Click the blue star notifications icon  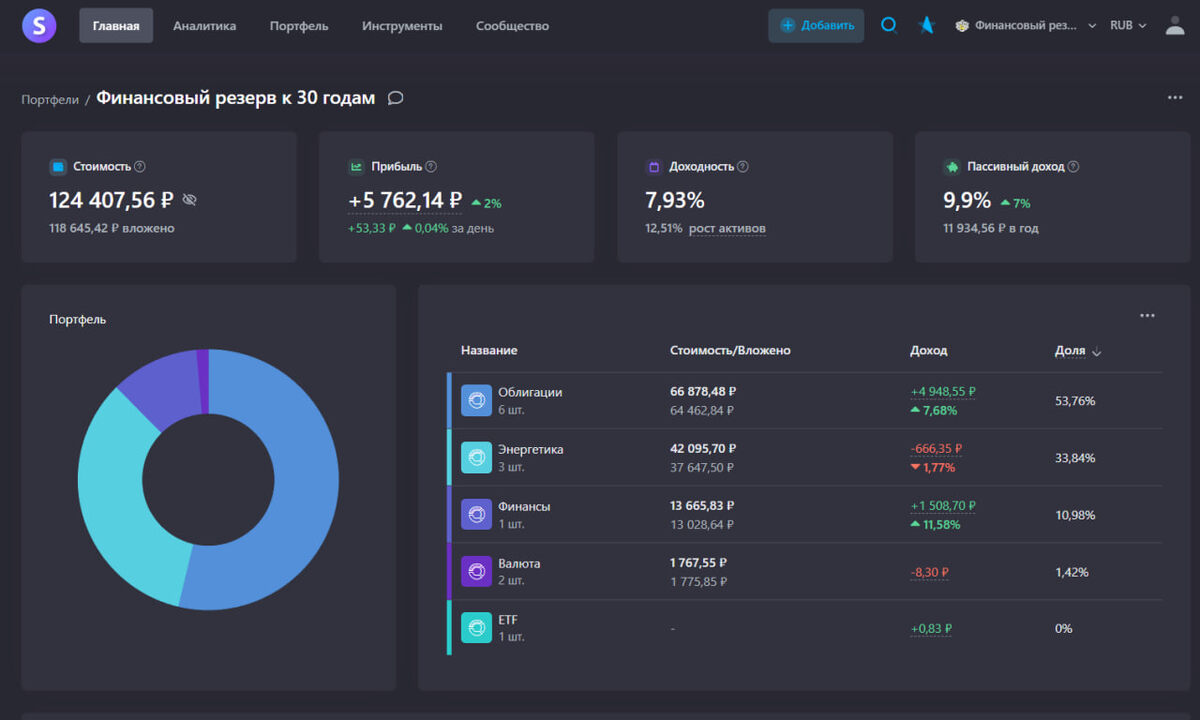pyautogui.click(x=925, y=25)
